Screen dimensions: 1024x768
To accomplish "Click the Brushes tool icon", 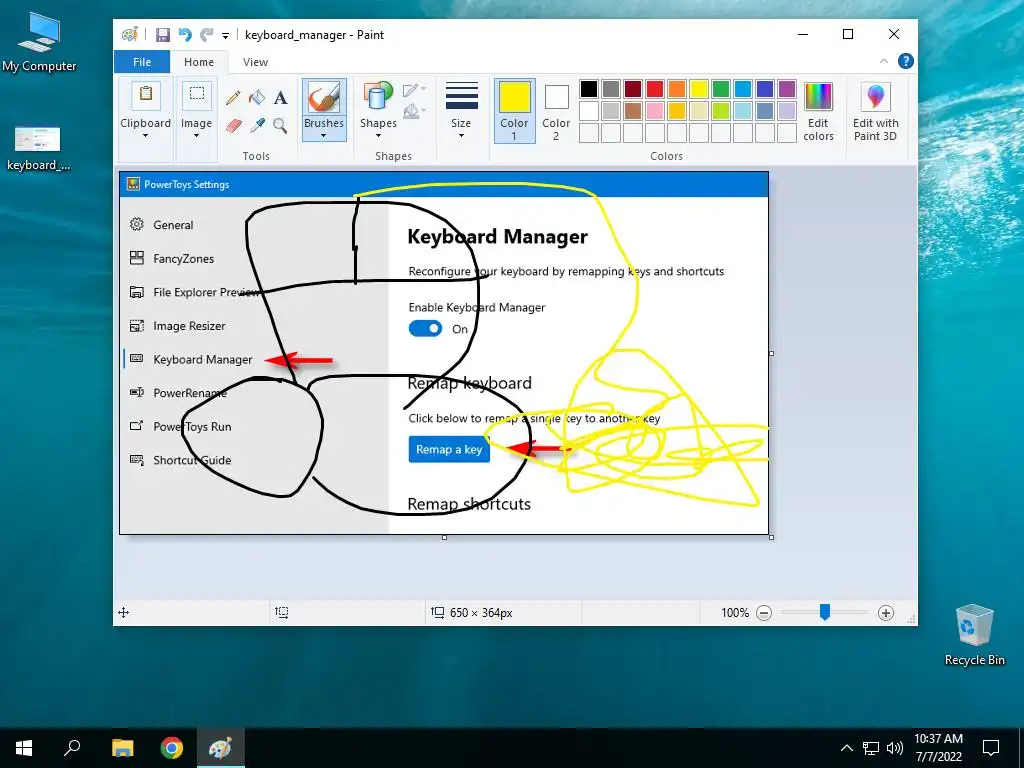I will (x=324, y=97).
